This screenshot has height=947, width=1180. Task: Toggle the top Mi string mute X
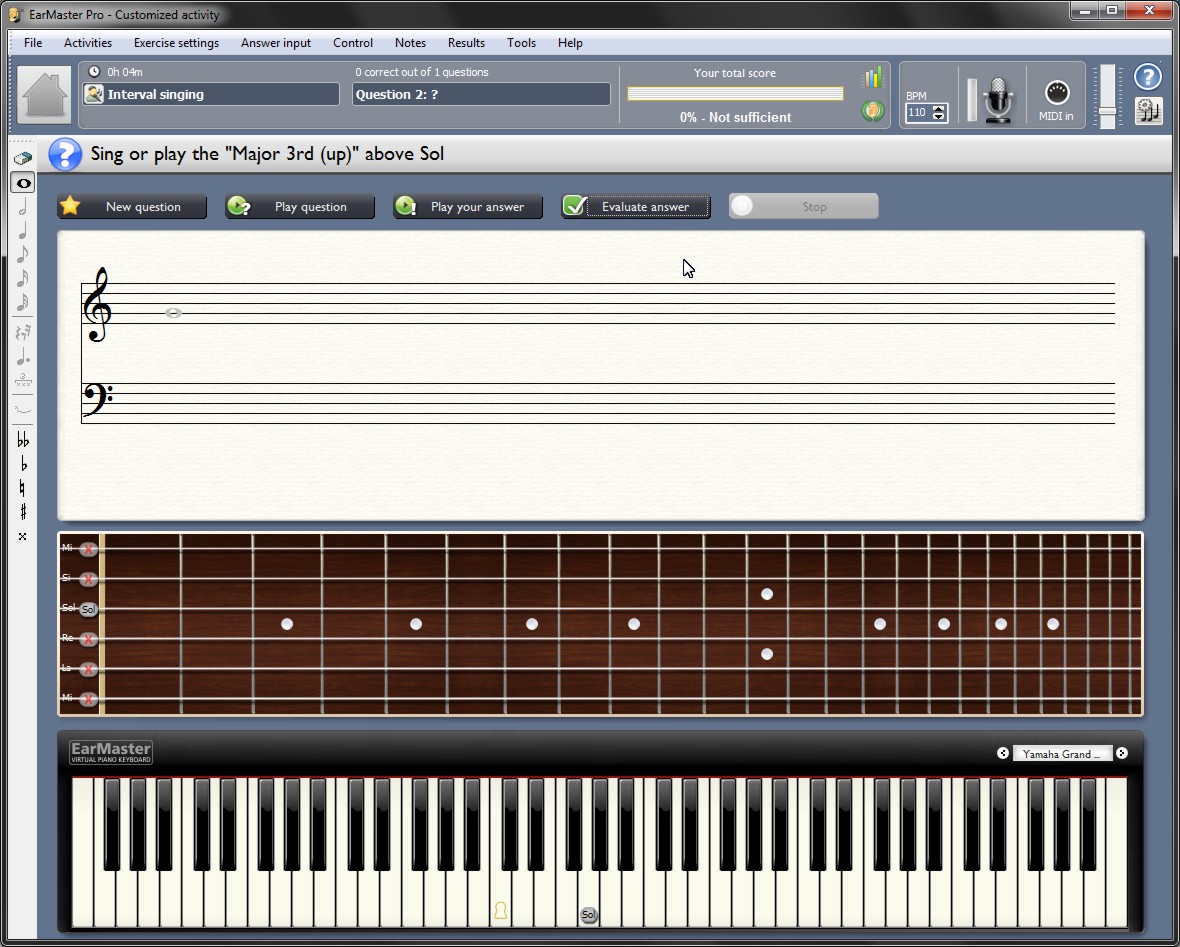point(89,549)
